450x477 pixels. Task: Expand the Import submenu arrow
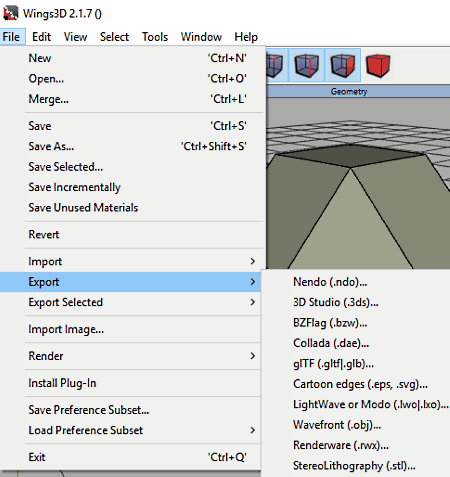253,261
